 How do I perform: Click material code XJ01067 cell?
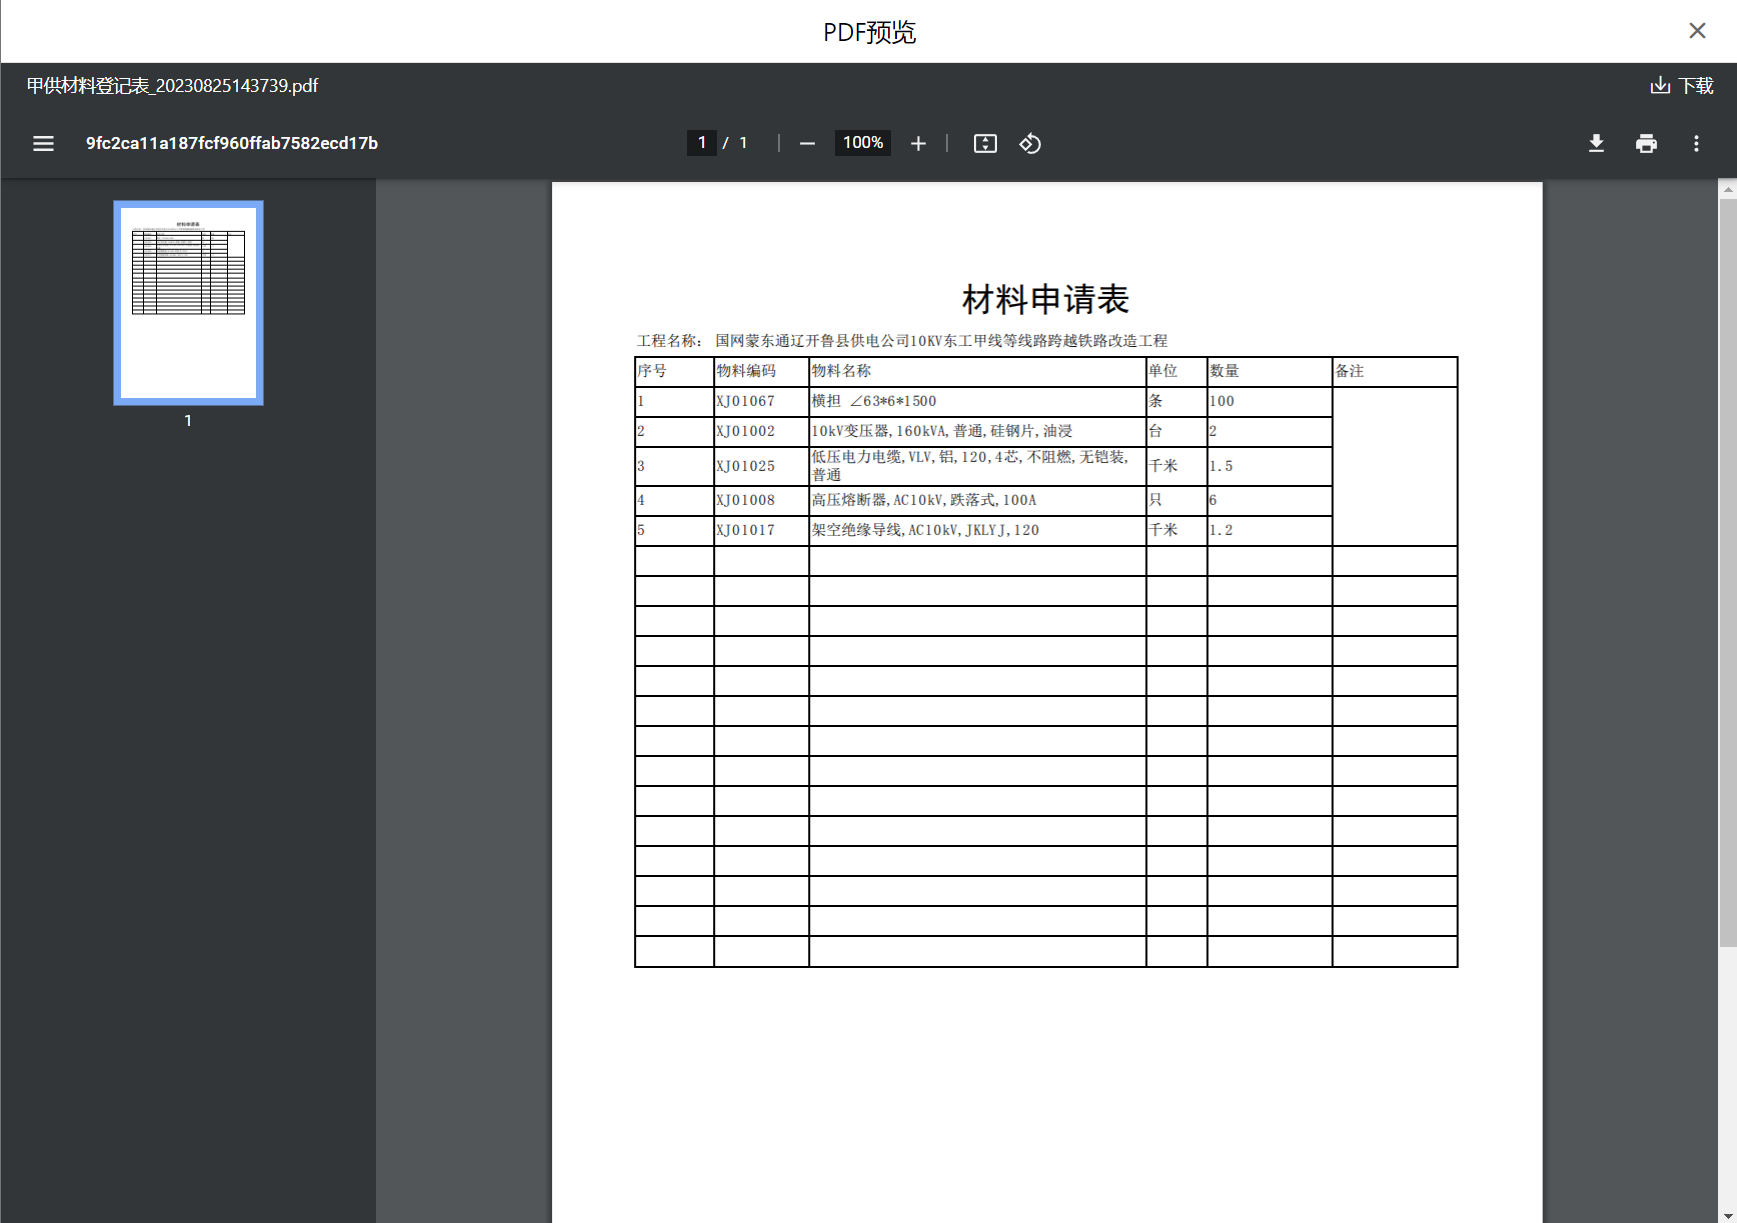[x=746, y=401]
